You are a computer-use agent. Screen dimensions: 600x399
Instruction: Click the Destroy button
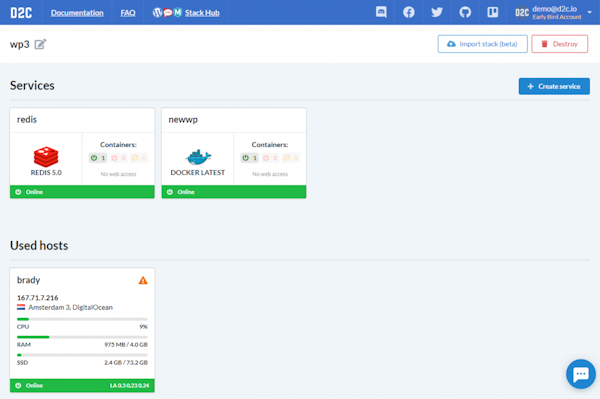coord(559,44)
